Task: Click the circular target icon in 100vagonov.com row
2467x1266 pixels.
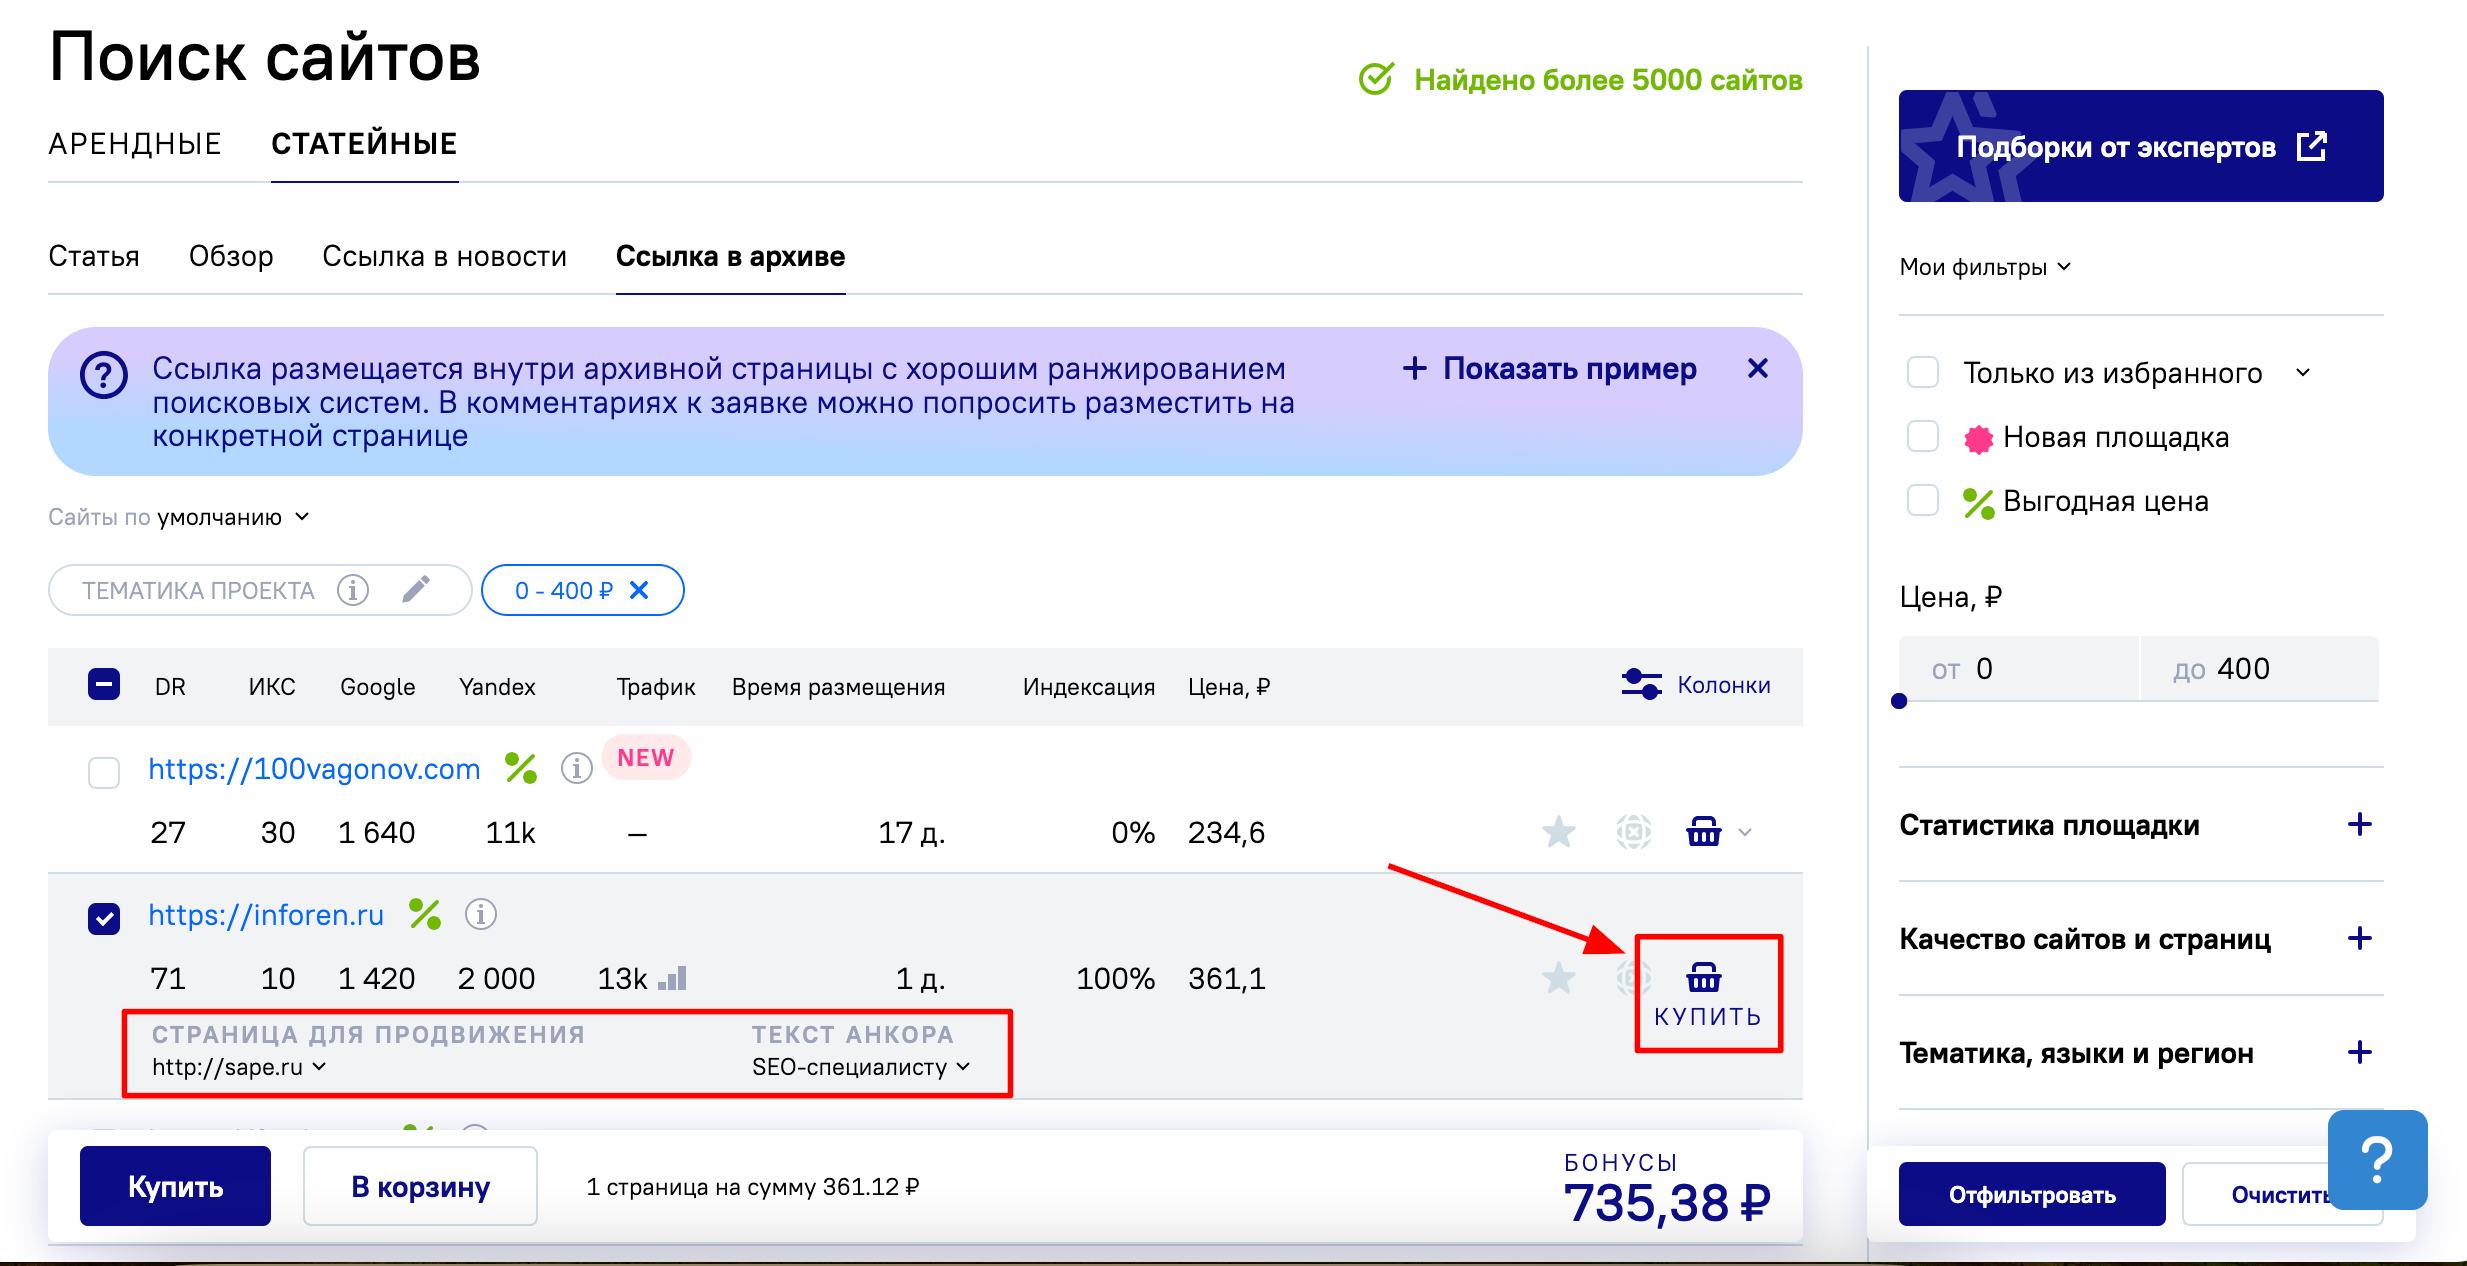Action: [1633, 832]
